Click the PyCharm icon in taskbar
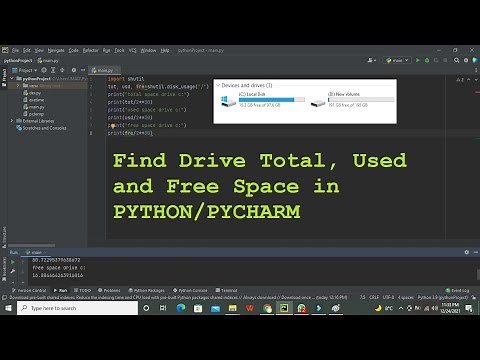The width and height of the screenshot is (480, 360). pyautogui.click(x=284, y=308)
